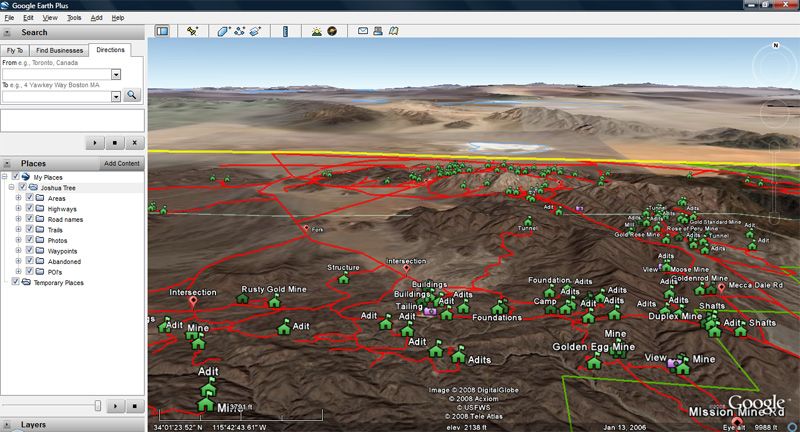Click the To address input field
This screenshot has height=432, width=800.
(x=56, y=96)
